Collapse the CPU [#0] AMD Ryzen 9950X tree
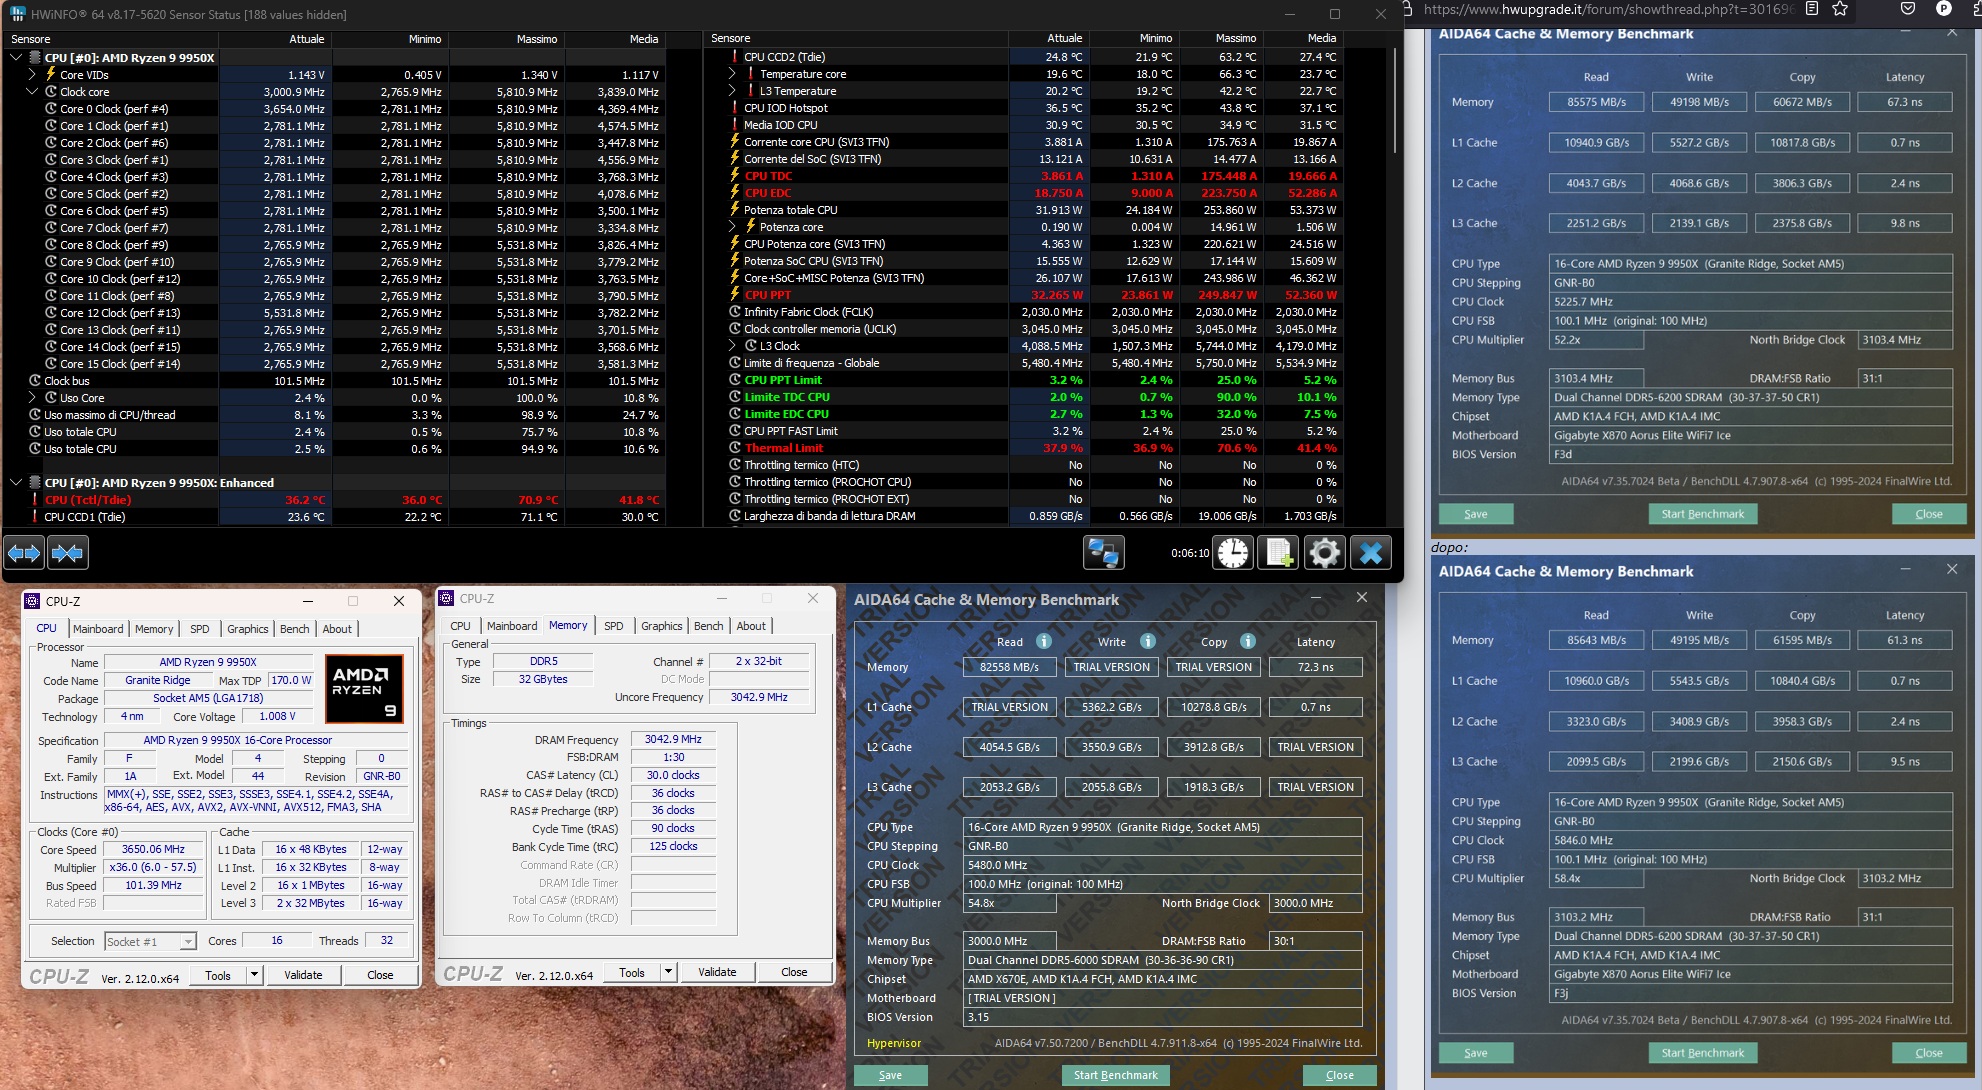The height and width of the screenshot is (1090, 1982). click(x=16, y=58)
